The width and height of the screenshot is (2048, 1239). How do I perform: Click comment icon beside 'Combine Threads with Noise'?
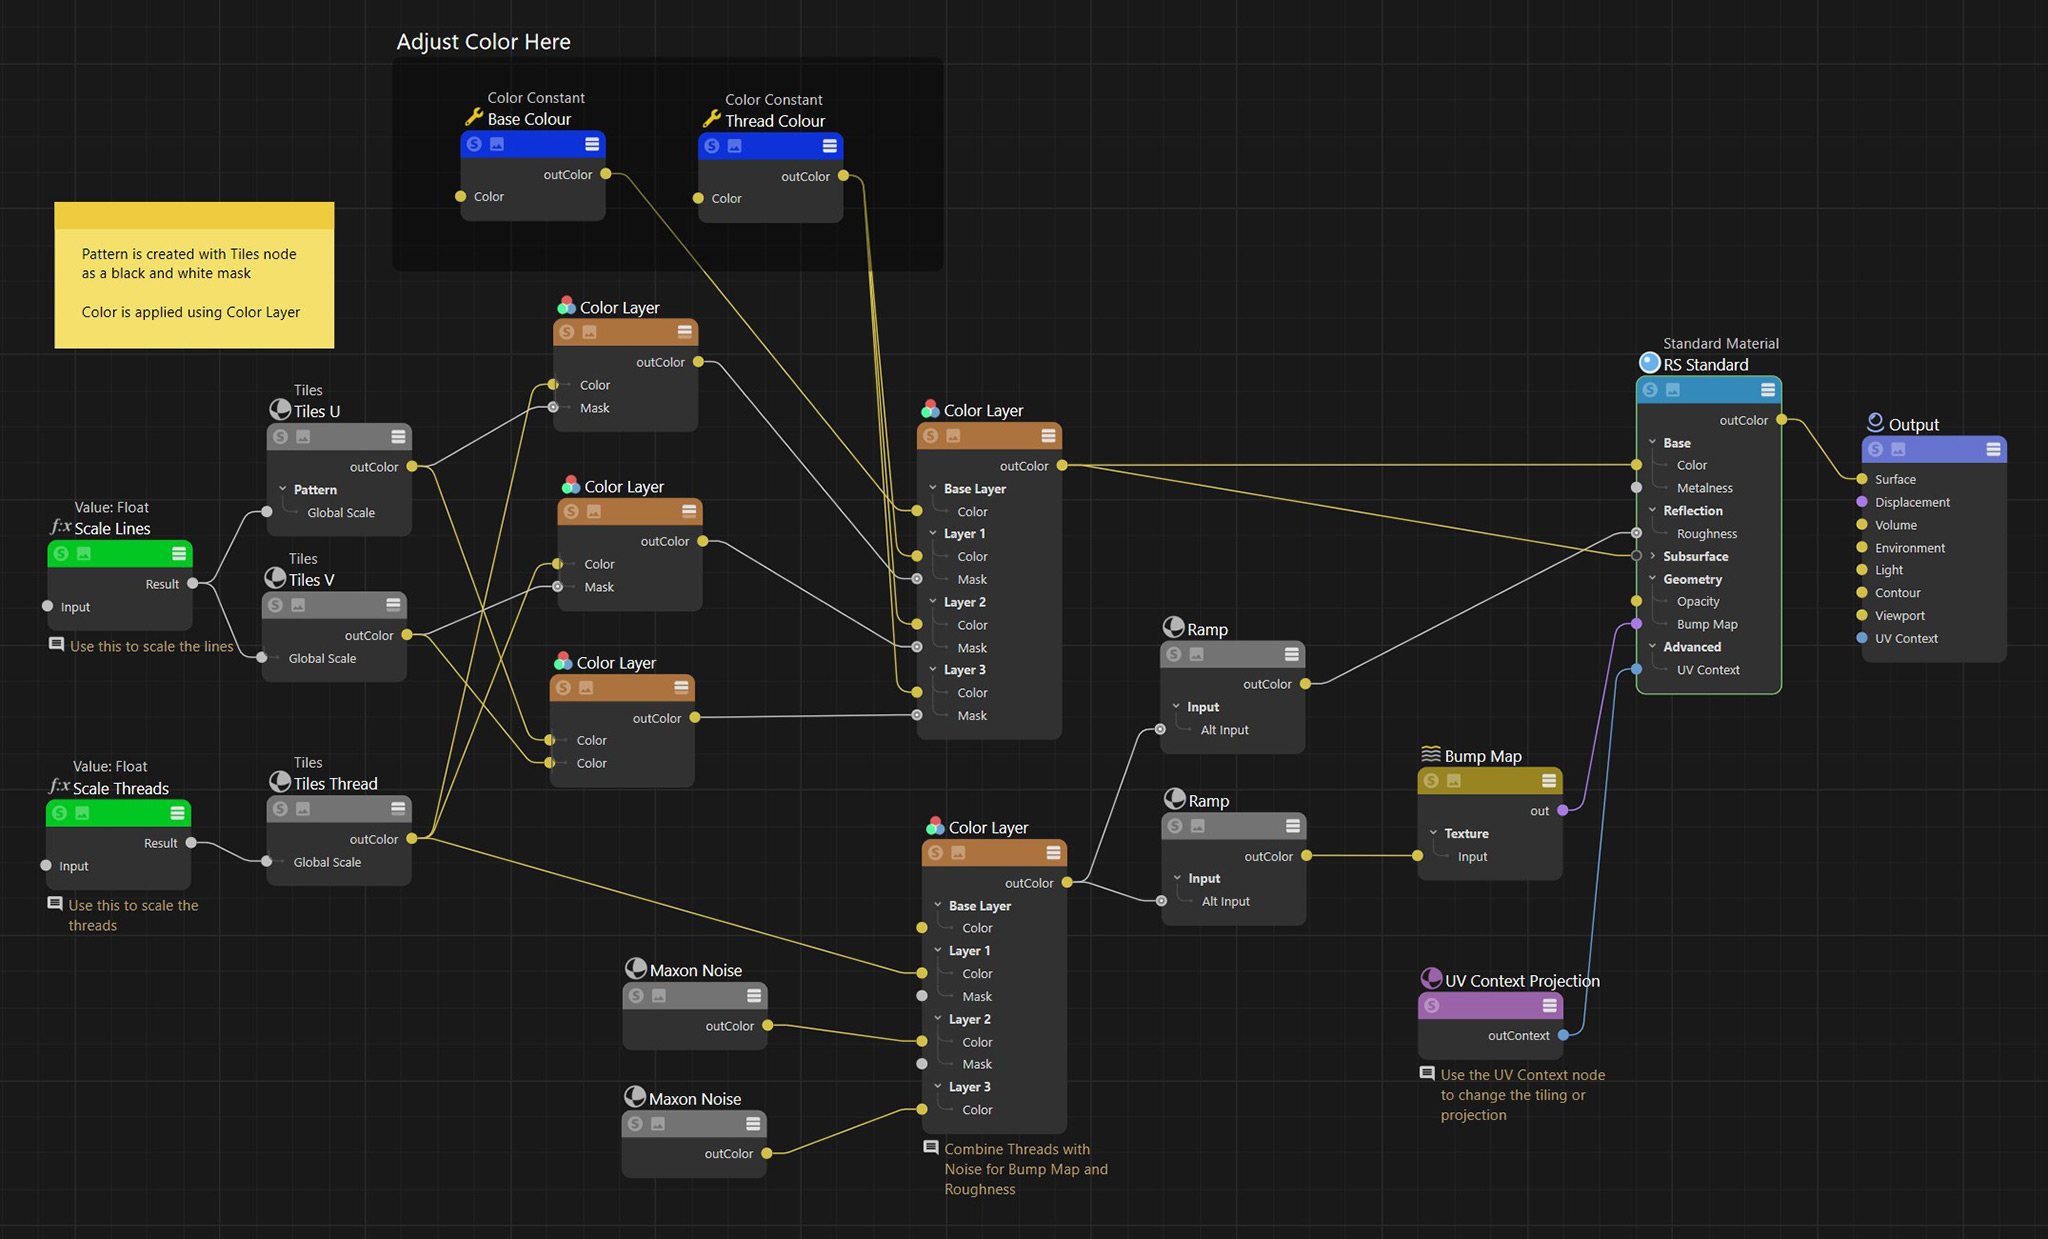pyautogui.click(x=931, y=1148)
